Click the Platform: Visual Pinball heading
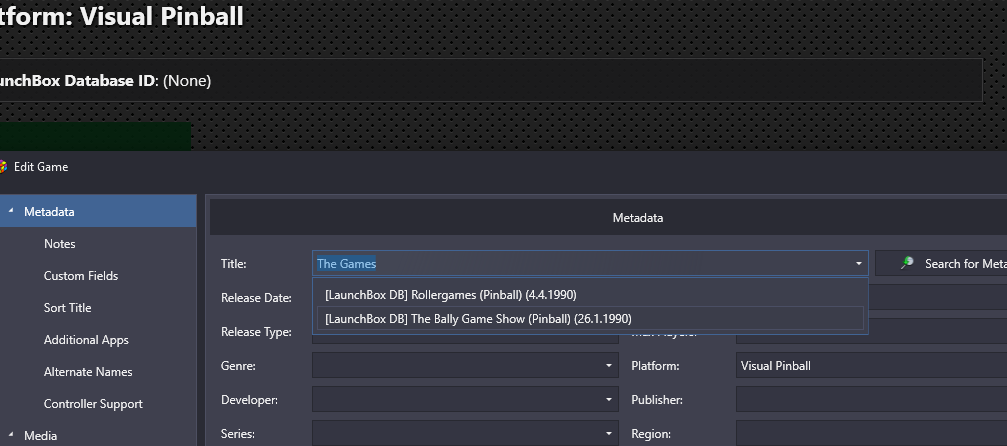 122,16
